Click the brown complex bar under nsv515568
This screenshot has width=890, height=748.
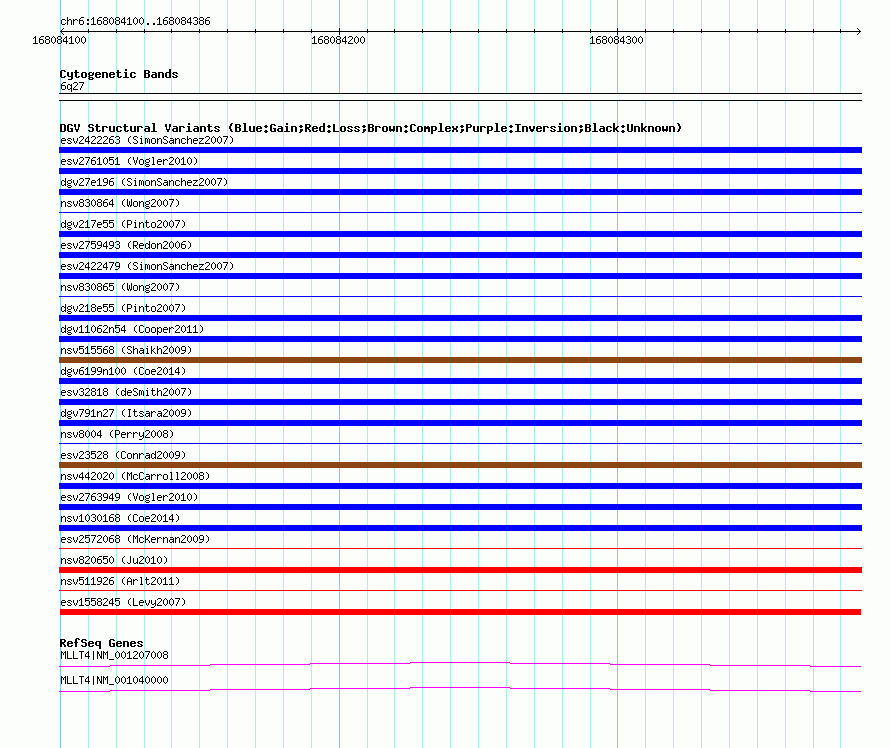pyautogui.click(x=460, y=360)
